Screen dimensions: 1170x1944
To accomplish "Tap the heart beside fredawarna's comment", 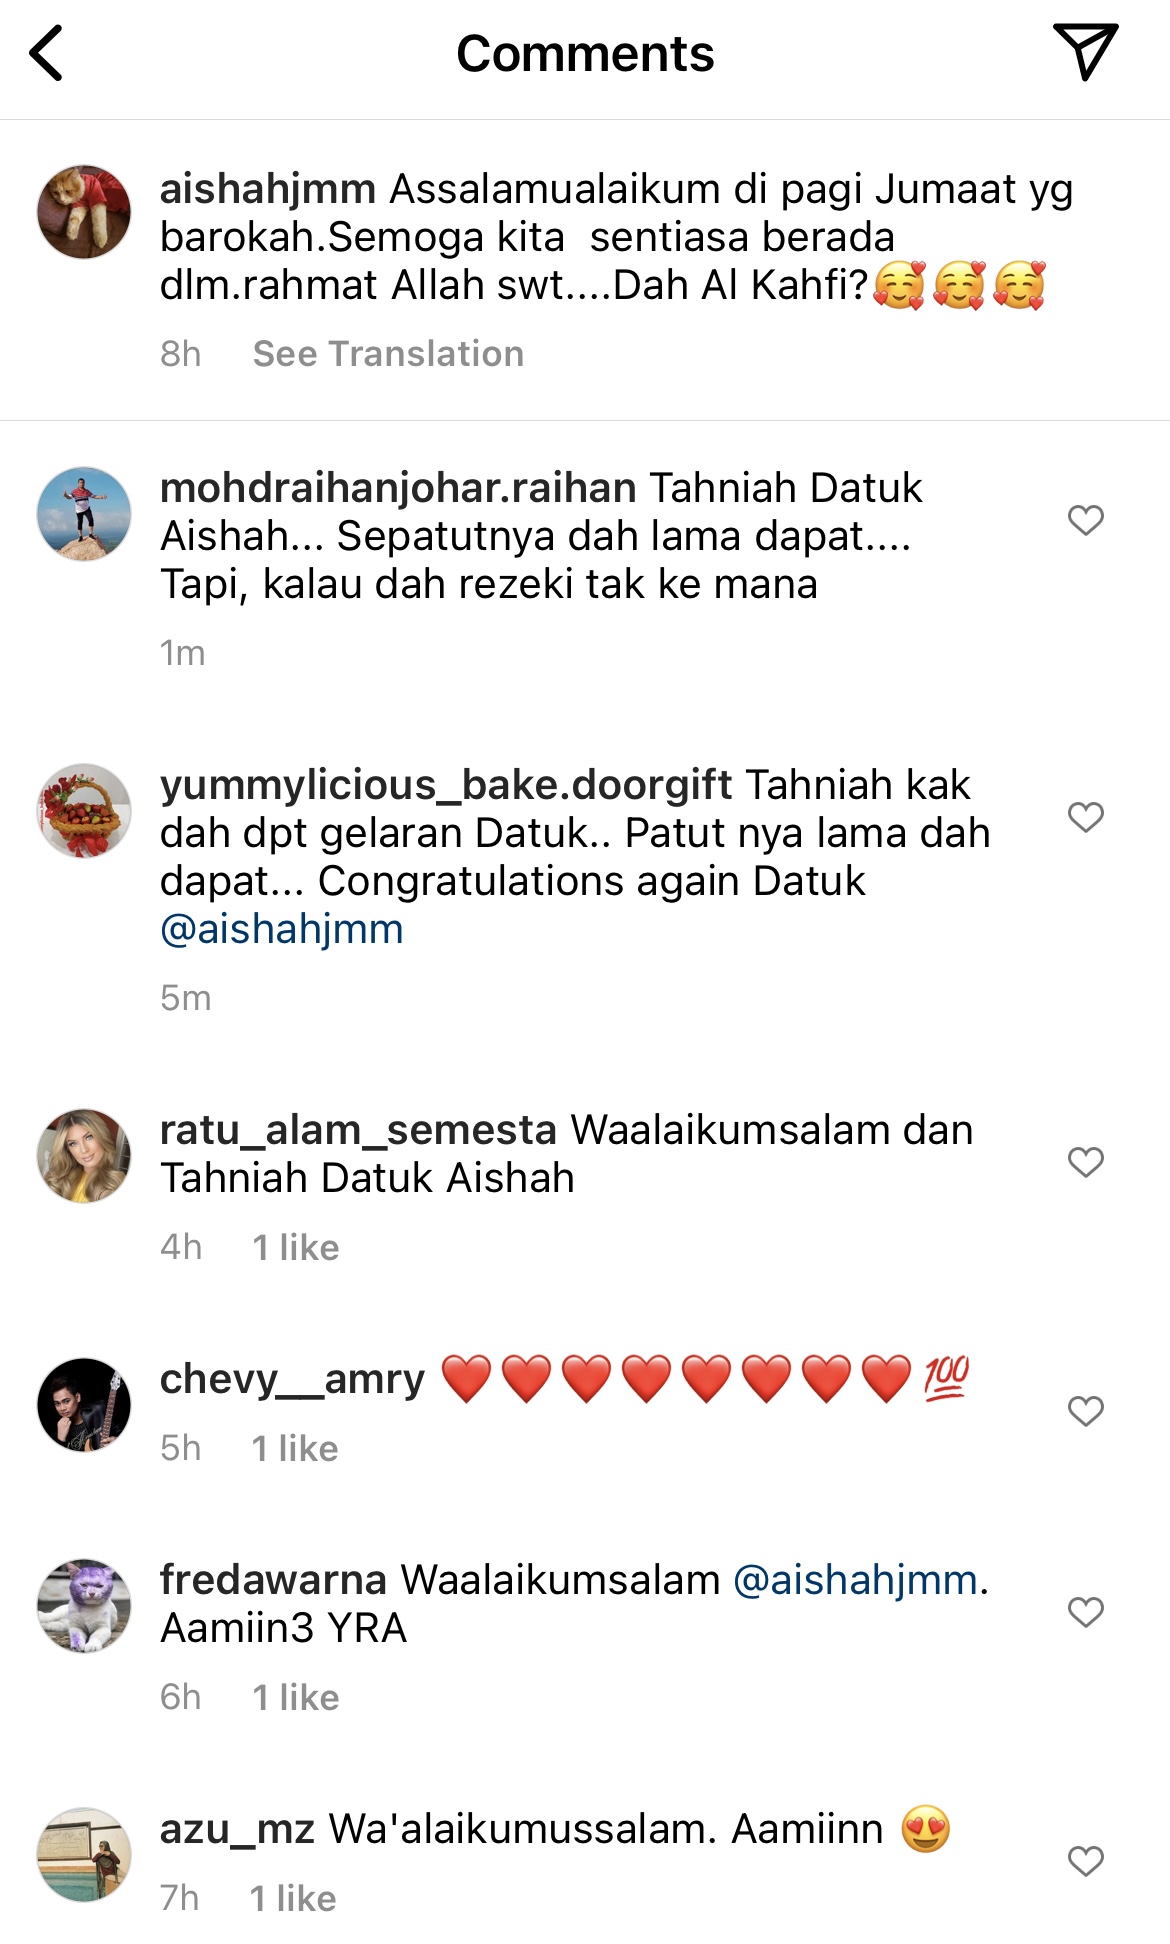I will tap(1085, 1612).
